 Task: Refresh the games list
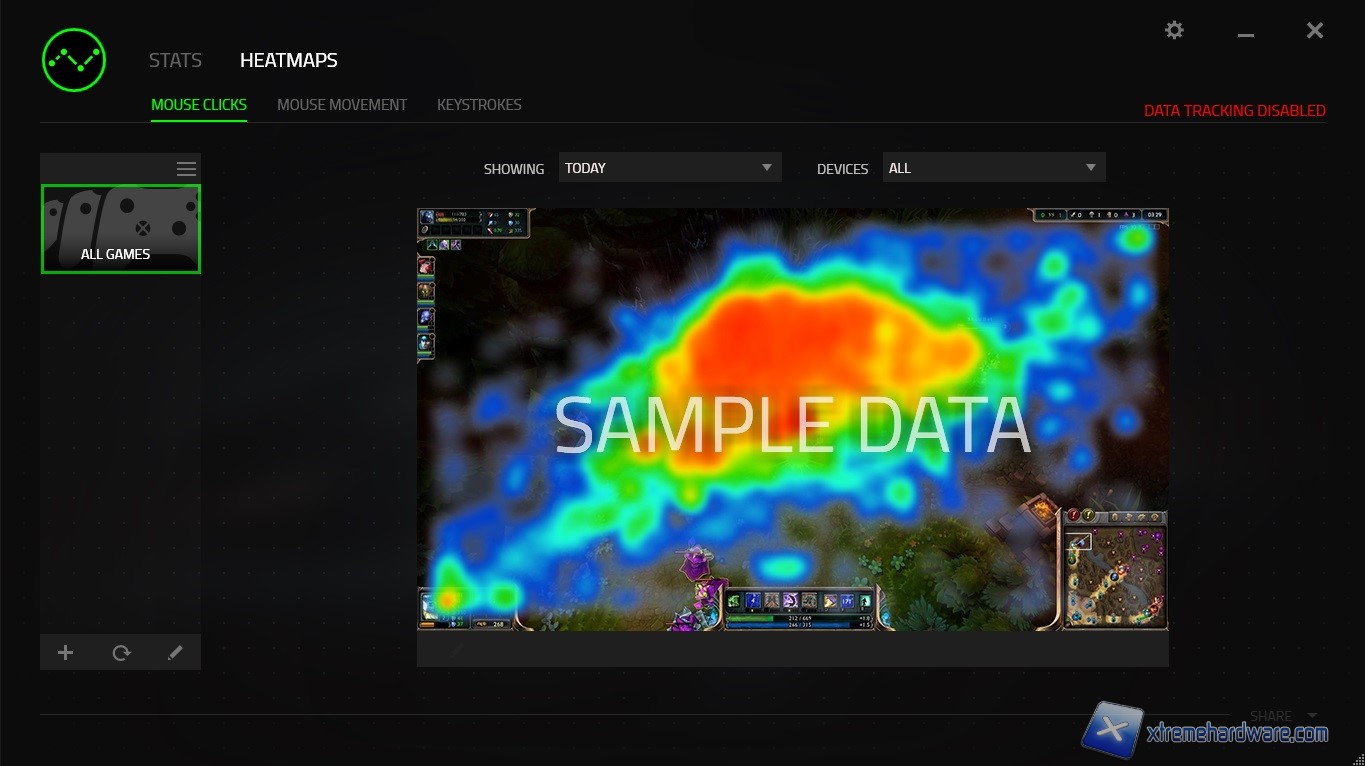pyautogui.click(x=121, y=653)
